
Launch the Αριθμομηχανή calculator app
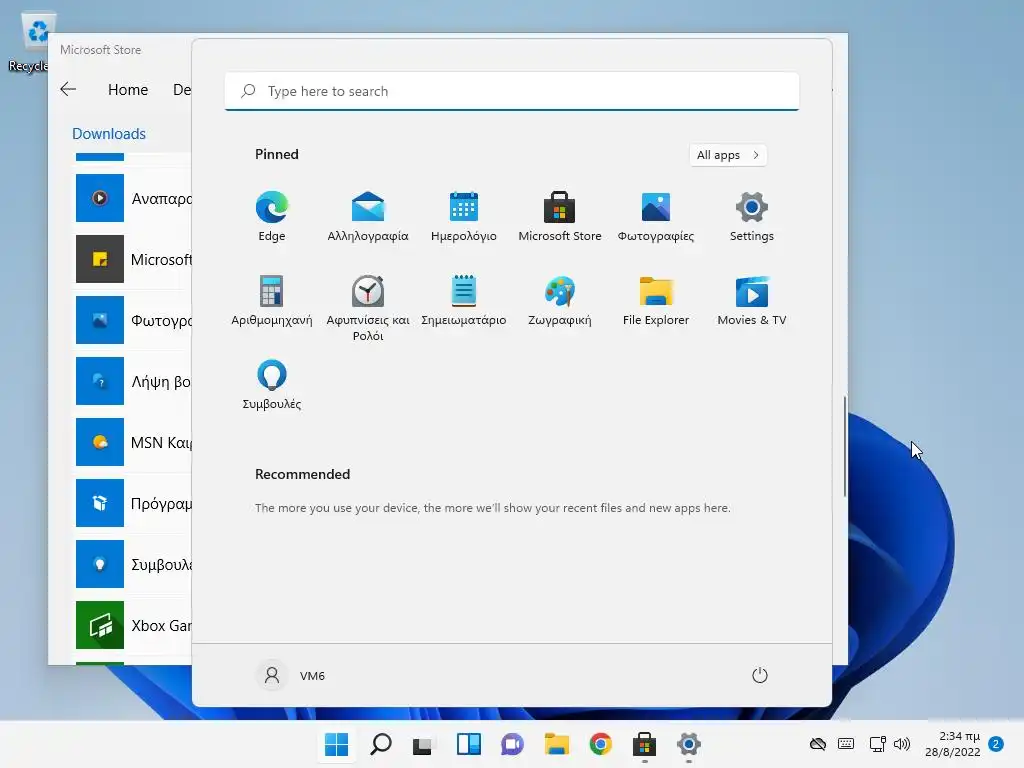[x=272, y=300]
